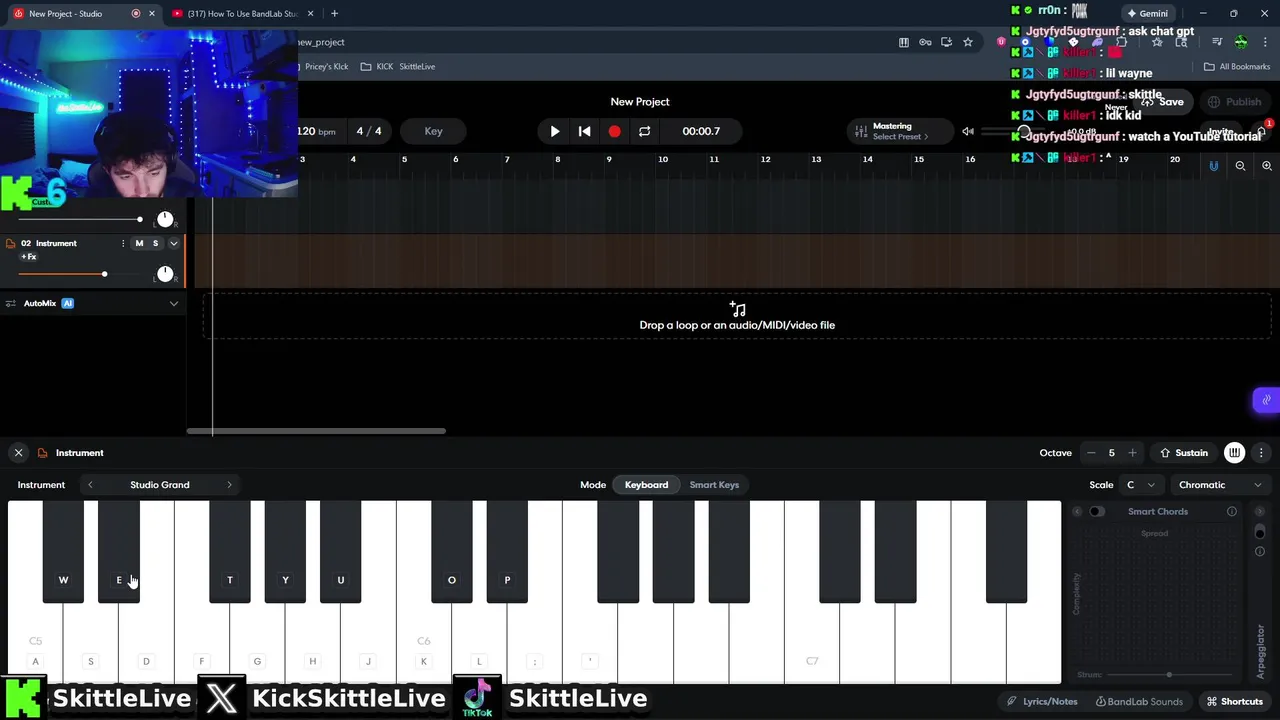Zoom out the timeline
The width and height of the screenshot is (1280, 720).
(x=1240, y=166)
